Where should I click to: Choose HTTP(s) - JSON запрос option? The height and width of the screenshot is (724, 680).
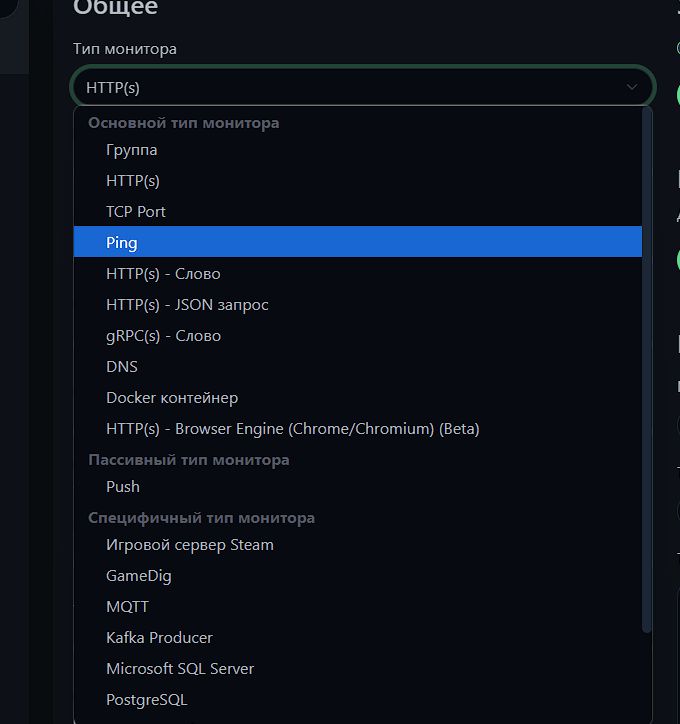[x=358, y=305]
